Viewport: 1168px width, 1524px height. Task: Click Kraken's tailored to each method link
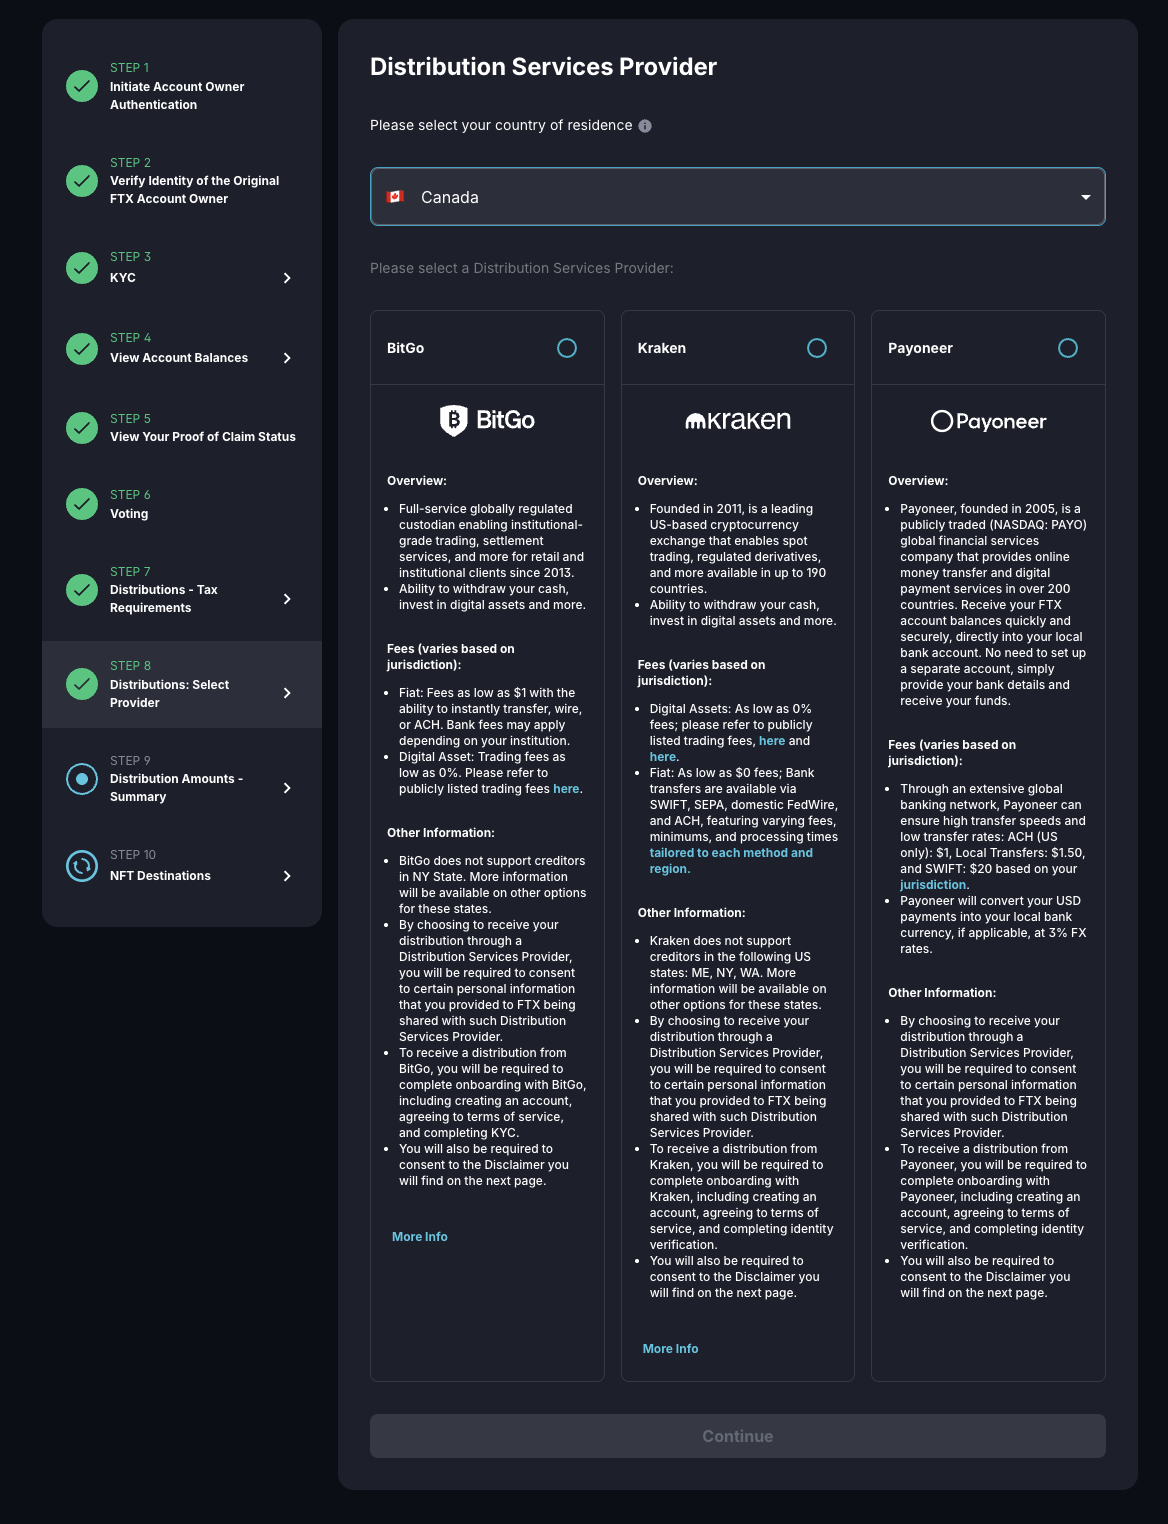coord(731,853)
